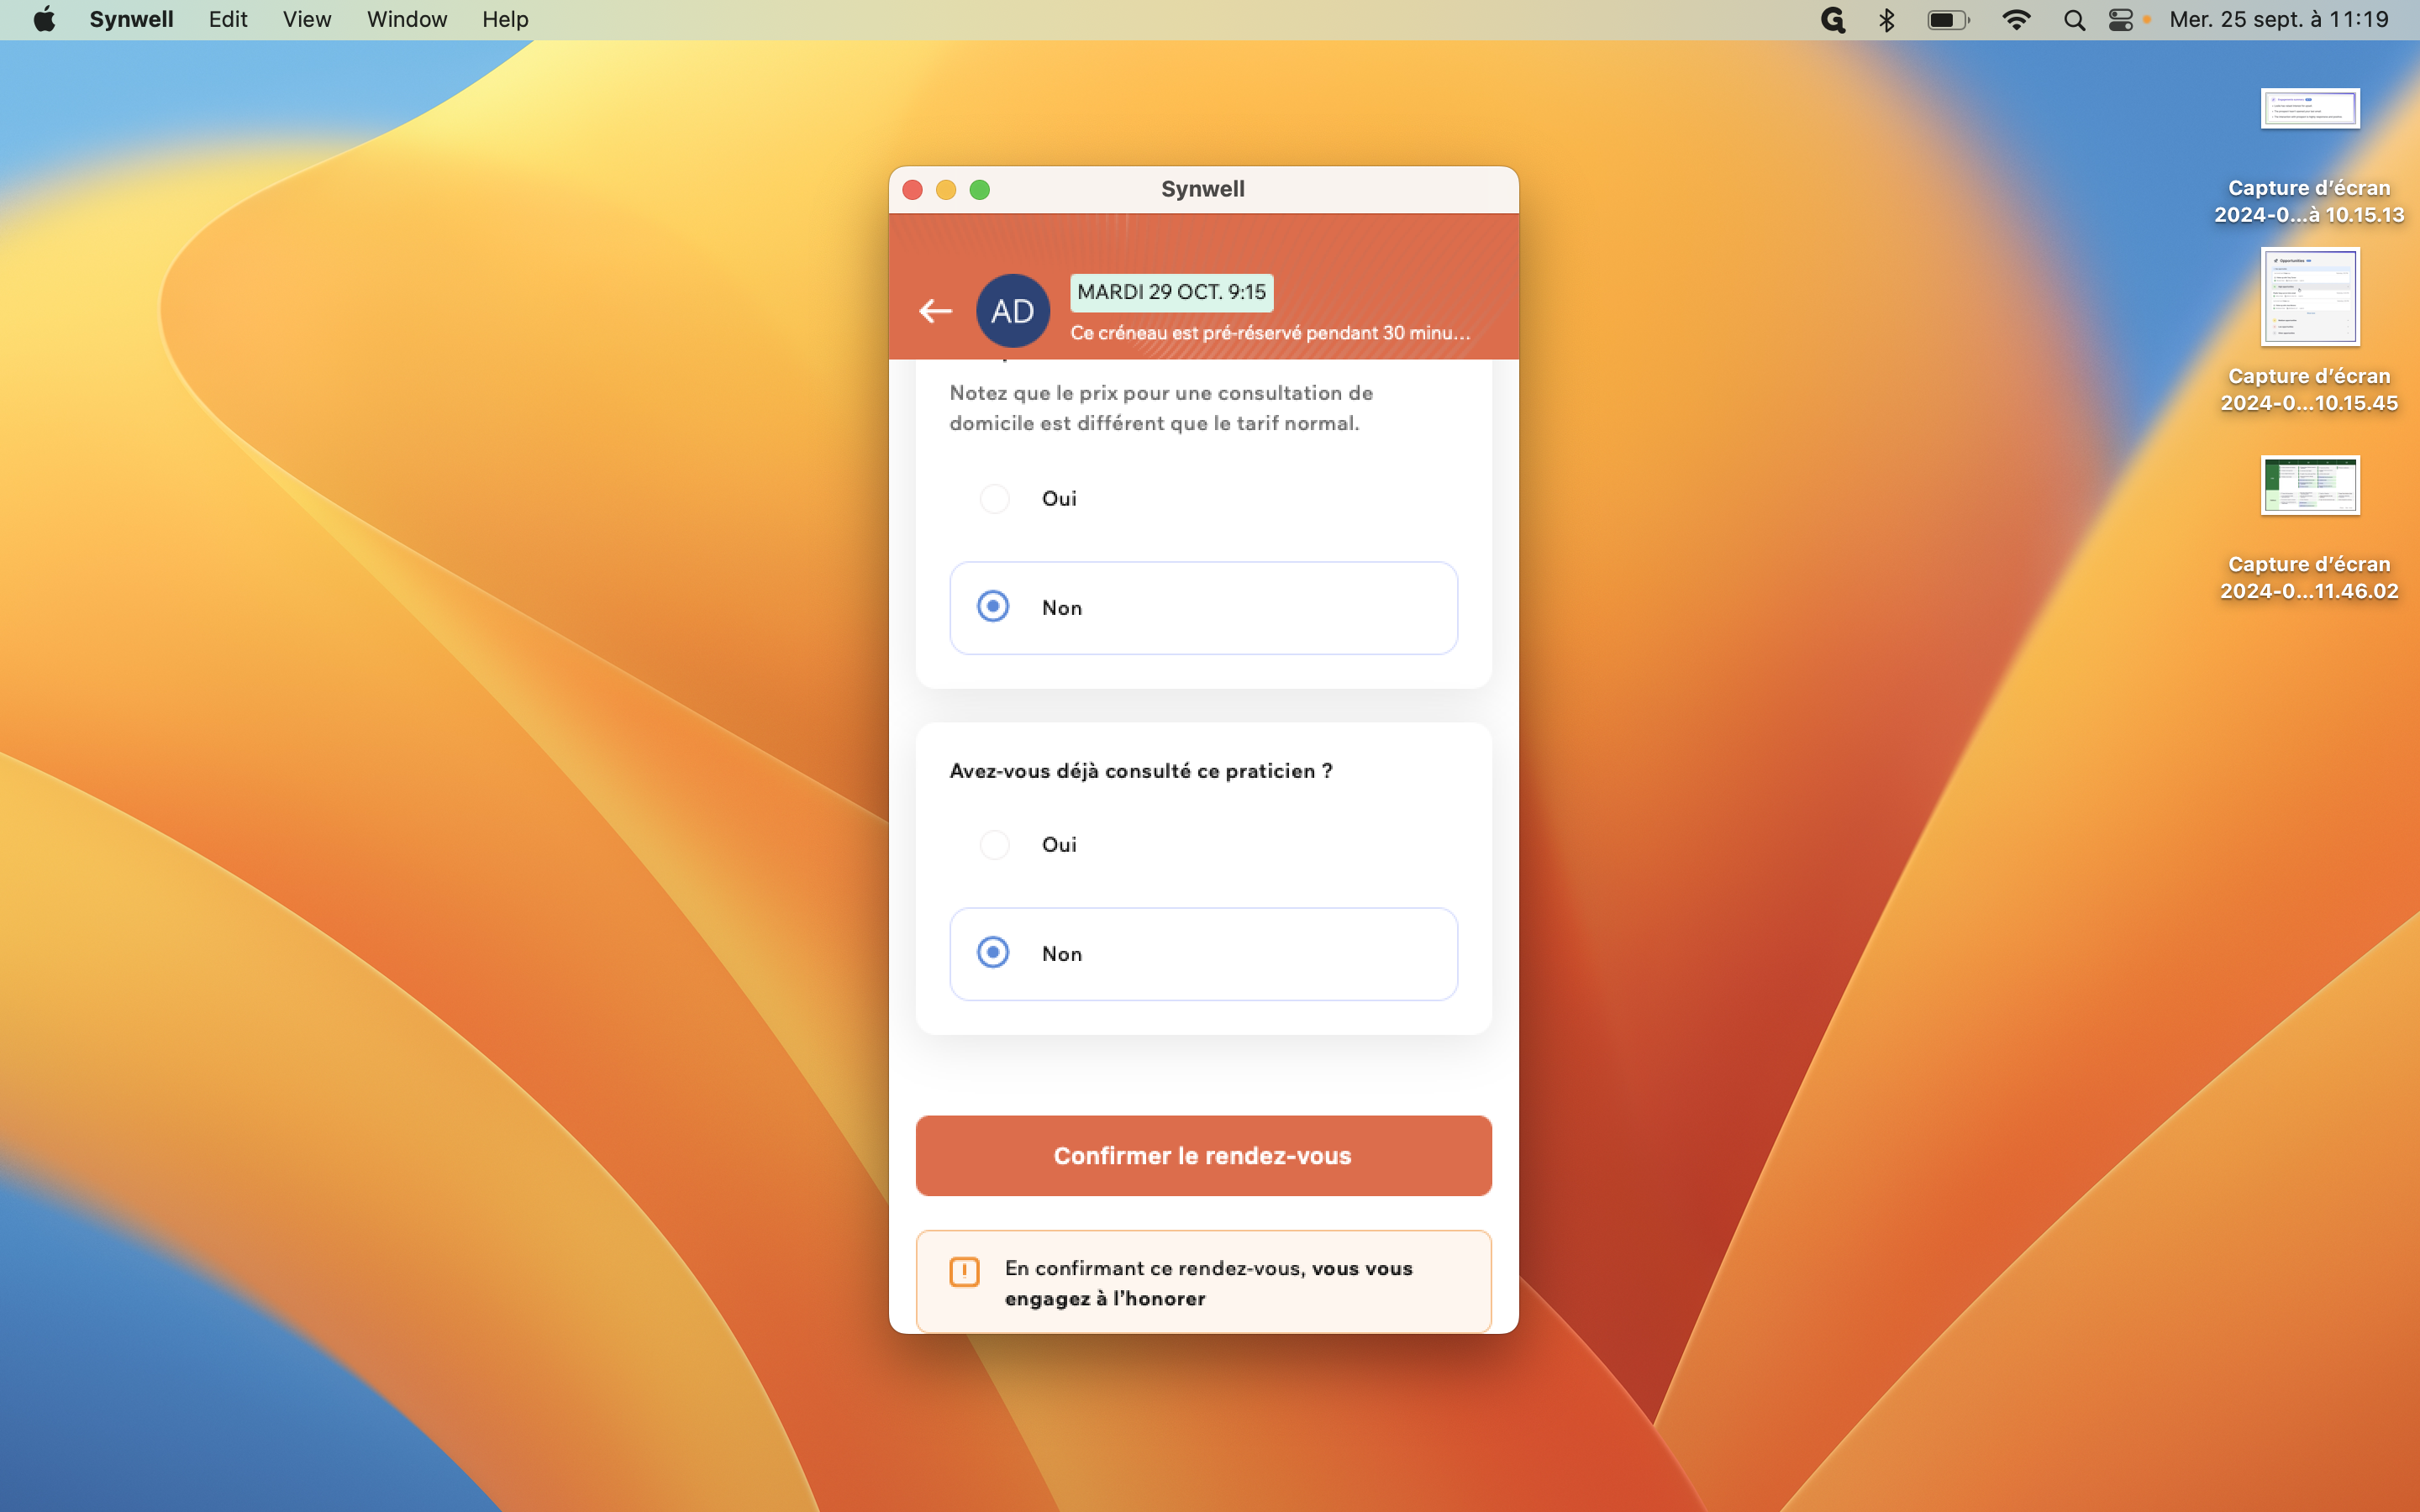Minimize the Synwell window

pyautogui.click(x=946, y=190)
